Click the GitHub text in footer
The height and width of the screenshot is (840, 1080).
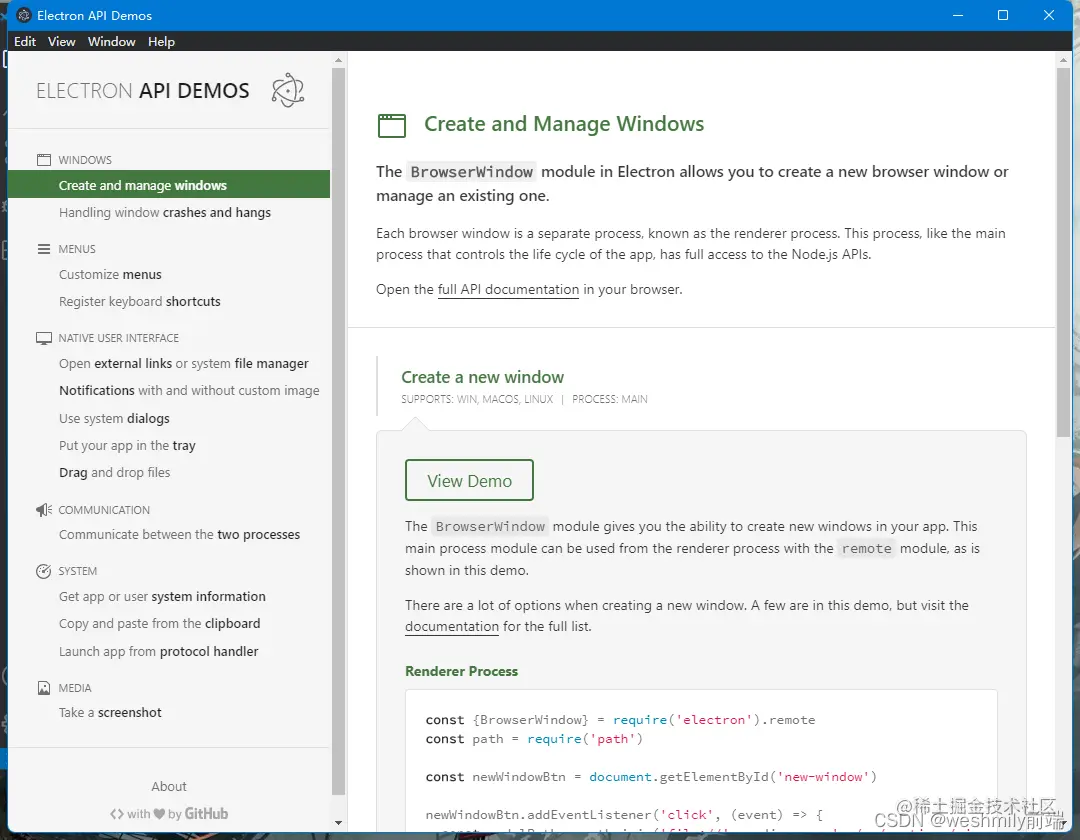tap(206, 814)
